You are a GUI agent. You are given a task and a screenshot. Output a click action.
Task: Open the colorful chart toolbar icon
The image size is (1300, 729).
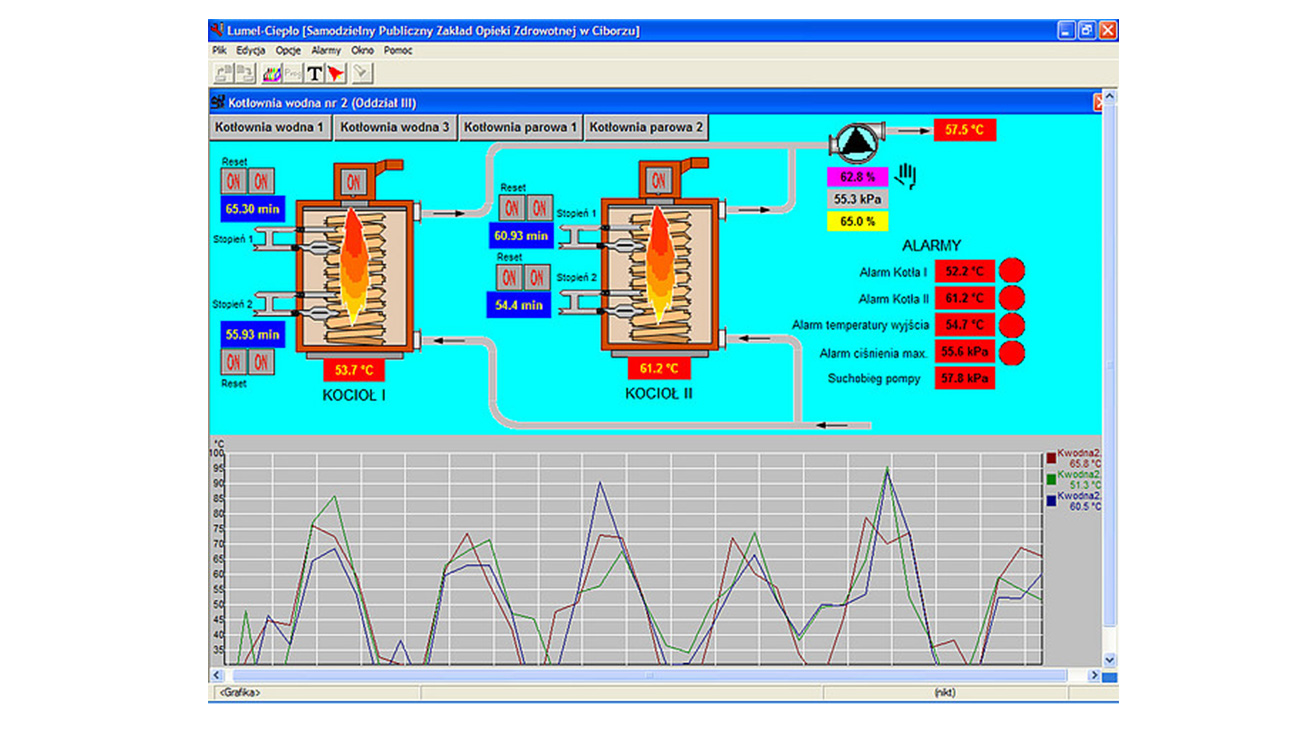272,73
